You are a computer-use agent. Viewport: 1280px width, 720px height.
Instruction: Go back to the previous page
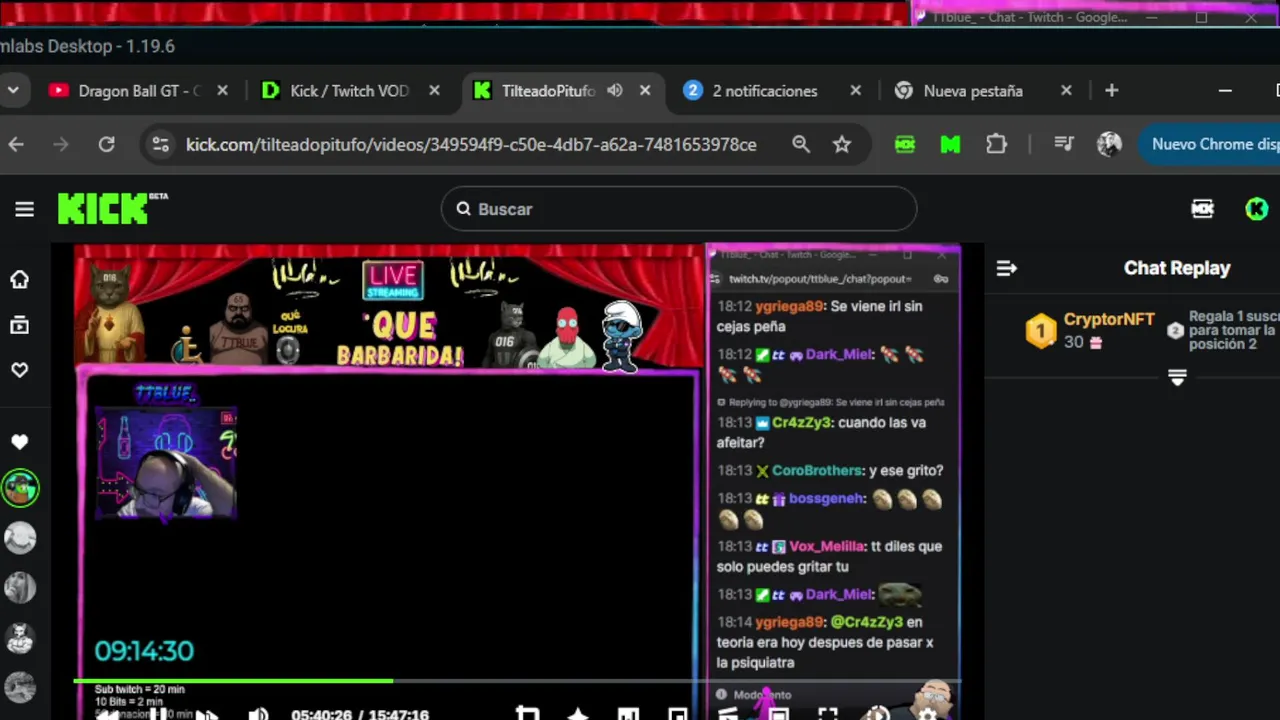(x=16, y=144)
